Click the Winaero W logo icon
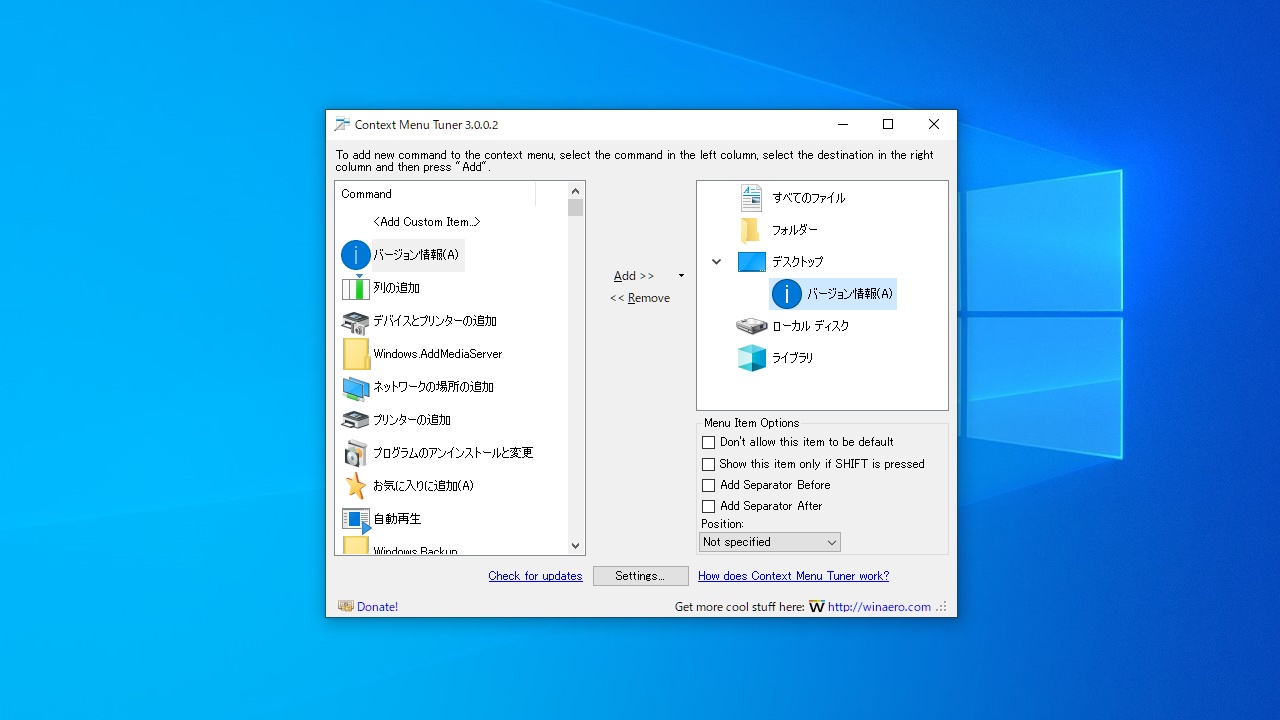Viewport: 1280px width, 720px height. click(817, 607)
